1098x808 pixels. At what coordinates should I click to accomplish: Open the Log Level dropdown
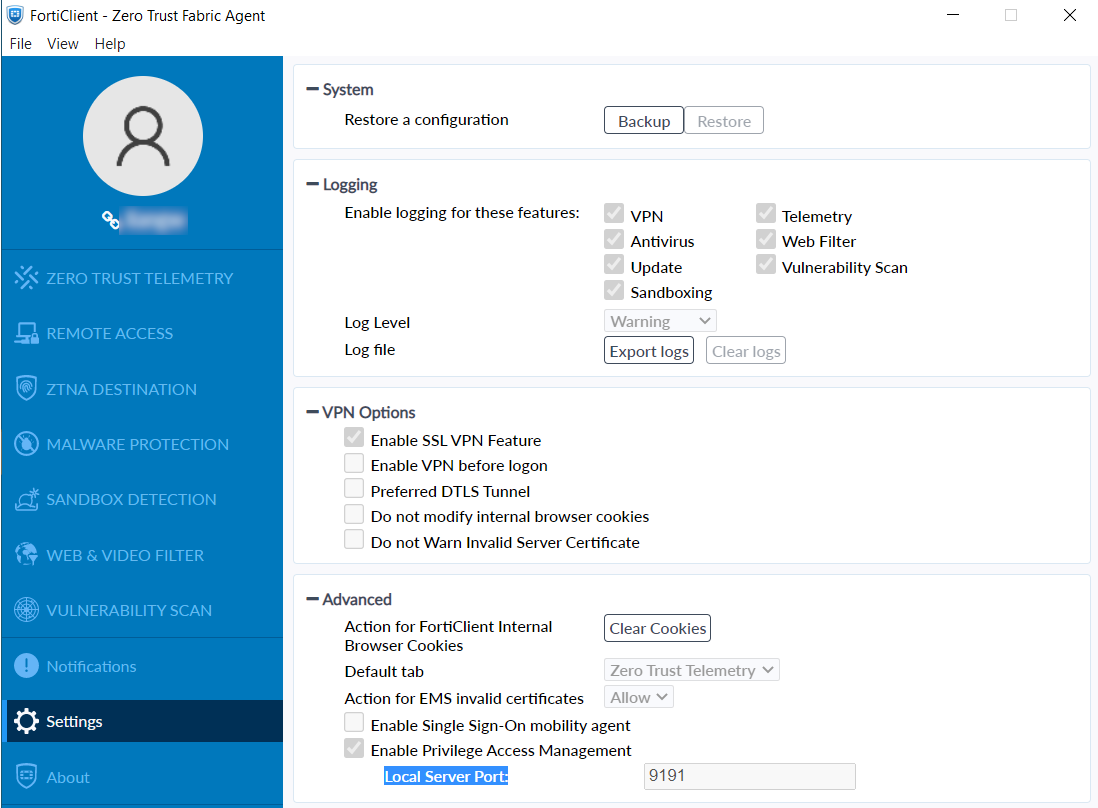(660, 320)
